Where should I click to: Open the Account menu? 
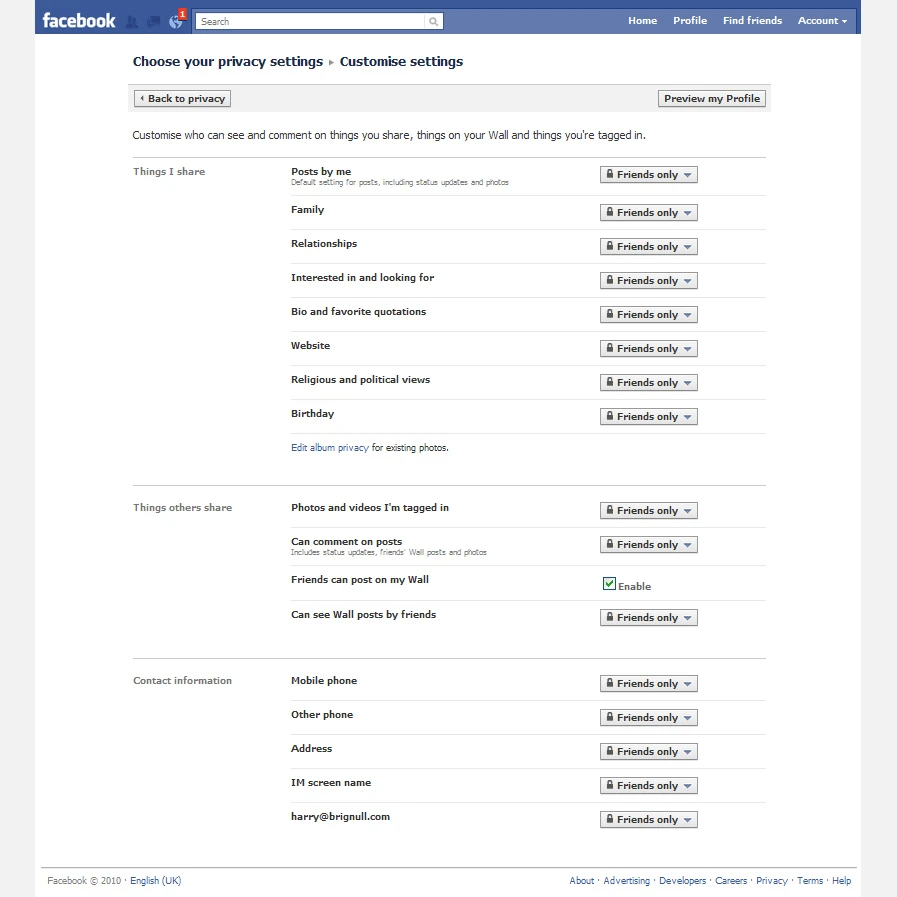pyautogui.click(x=822, y=21)
